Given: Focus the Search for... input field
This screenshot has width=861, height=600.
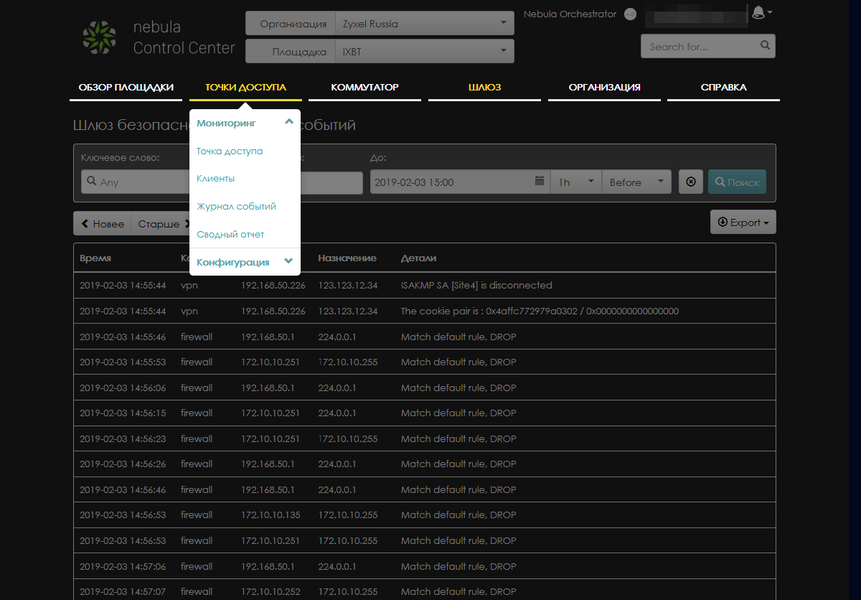Looking at the screenshot, I should (x=702, y=46).
